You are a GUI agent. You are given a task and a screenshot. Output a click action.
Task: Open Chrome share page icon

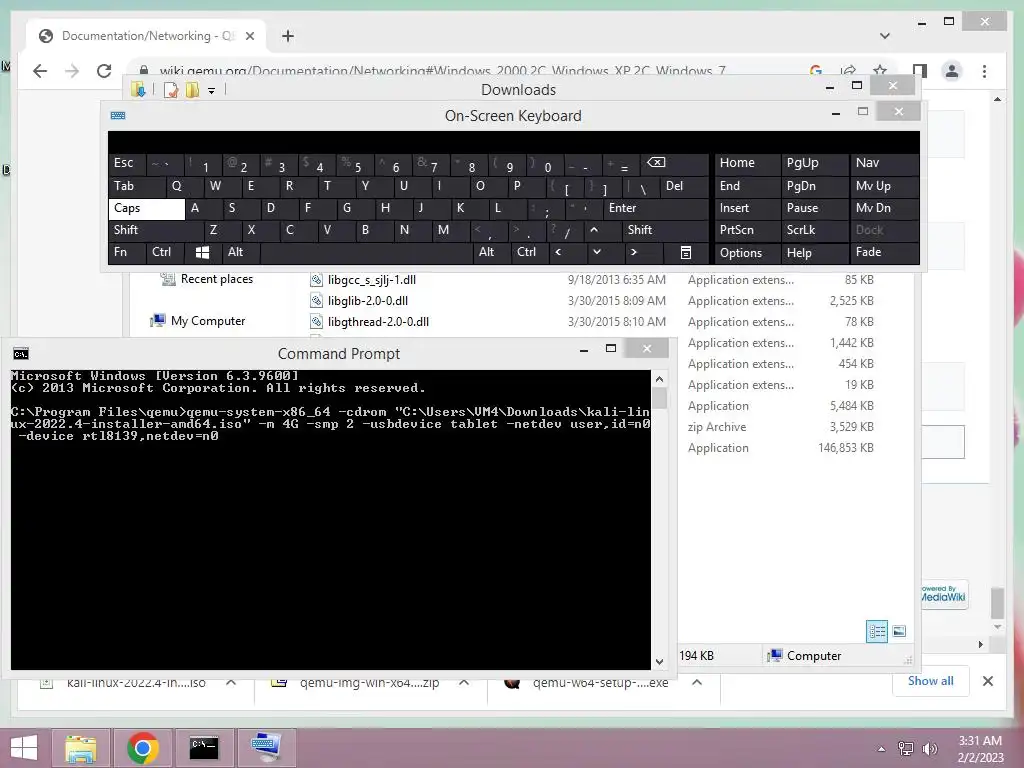(x=848, y=71)
